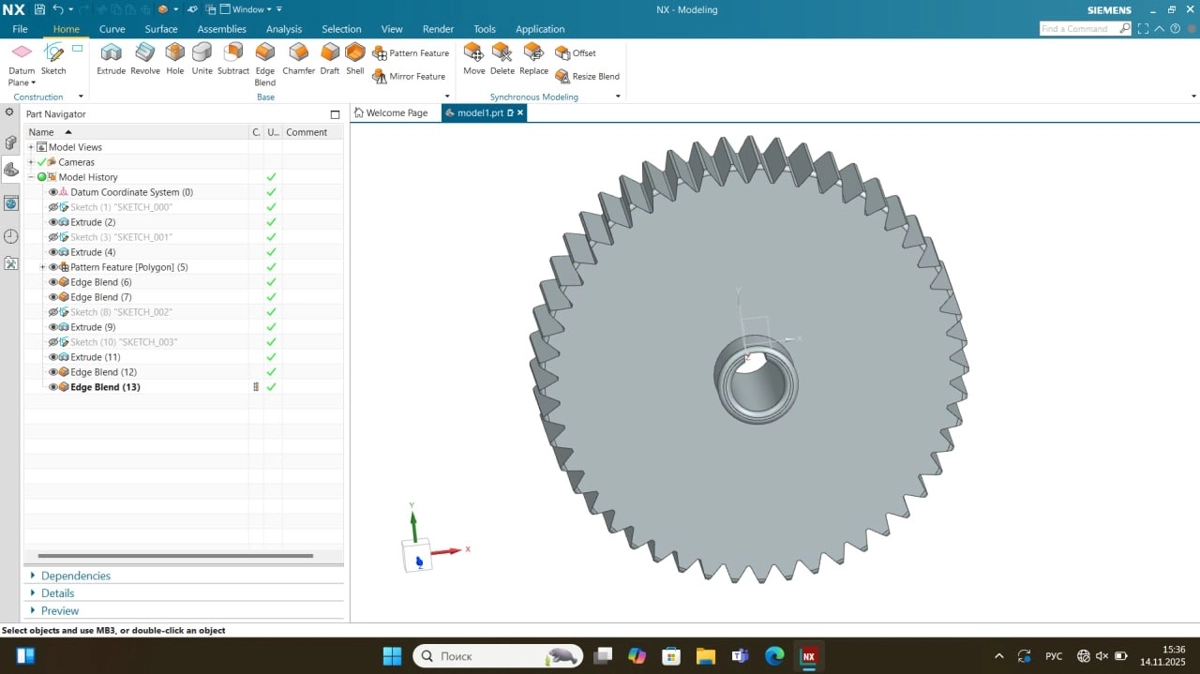Switch to the Analysis ribbon tab

click(x=284, y=29)
